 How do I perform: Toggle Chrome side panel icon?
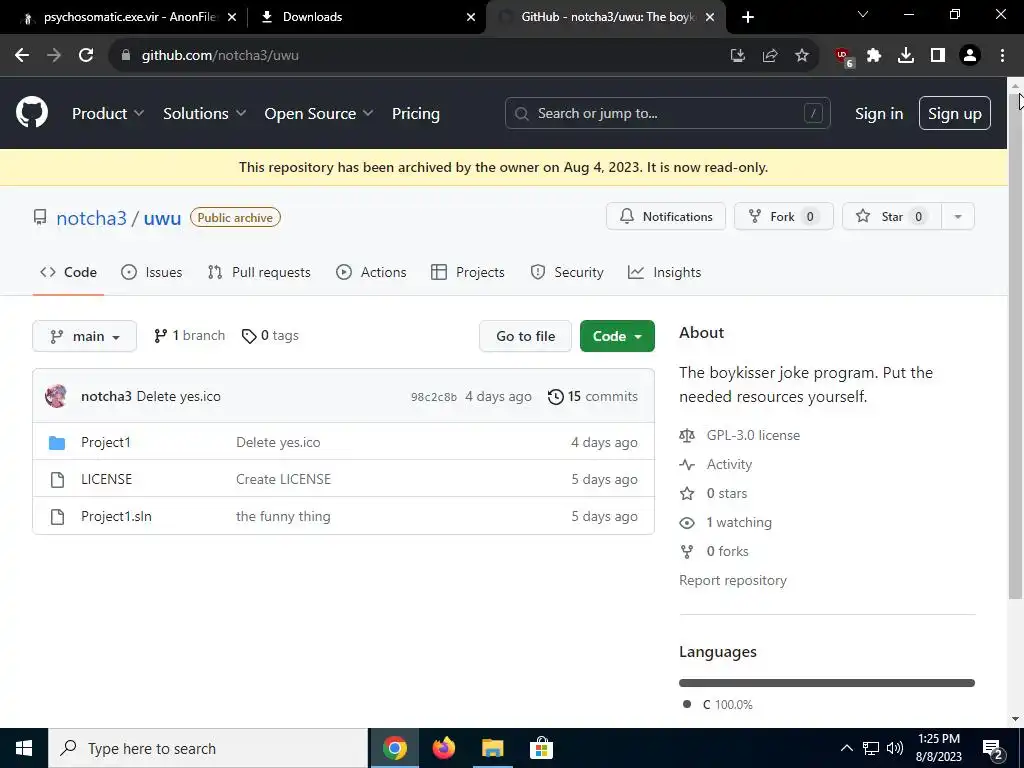(938, 56)
